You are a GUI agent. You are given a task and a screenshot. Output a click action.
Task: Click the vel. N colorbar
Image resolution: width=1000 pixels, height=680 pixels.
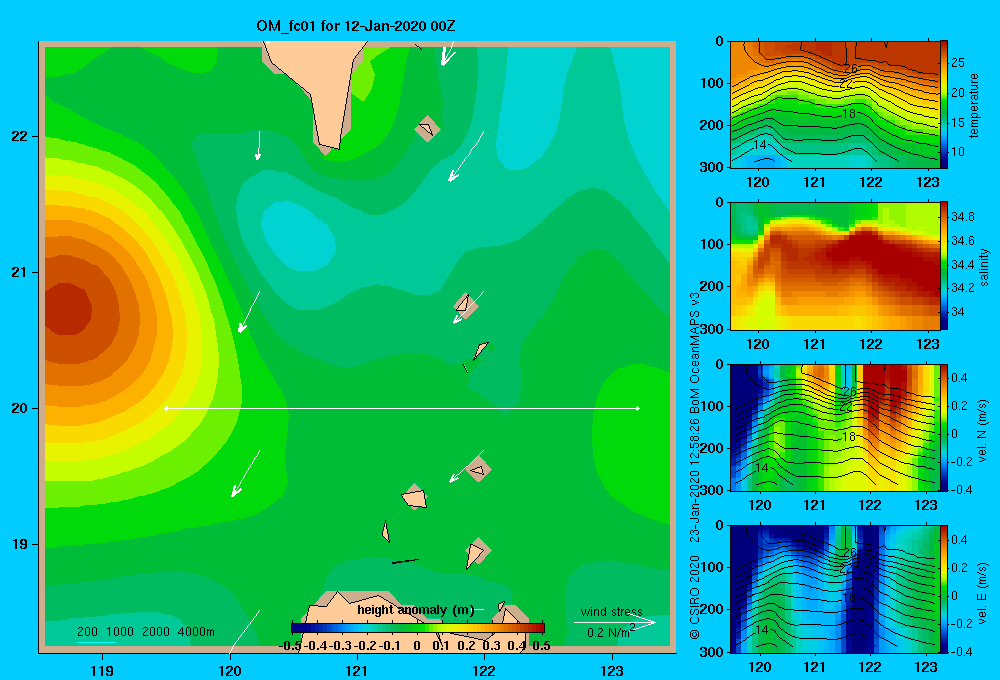point(944,427)
